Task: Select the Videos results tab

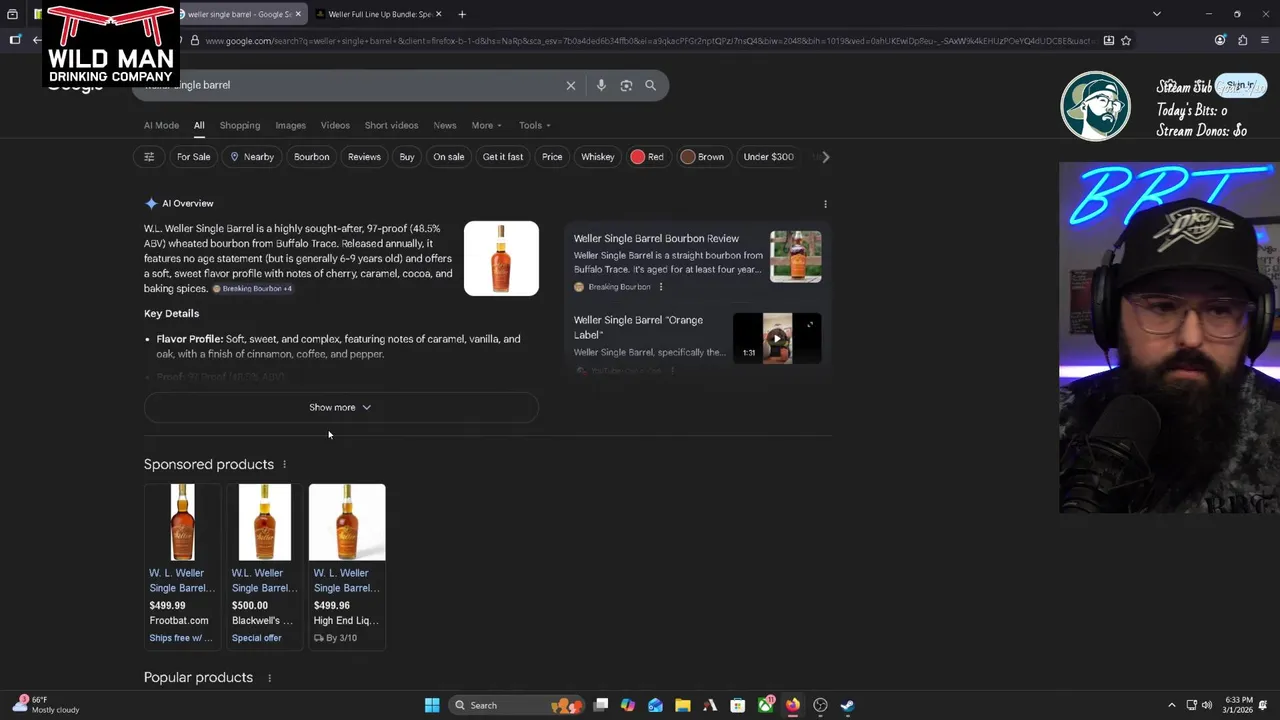Action: (335, 126)
